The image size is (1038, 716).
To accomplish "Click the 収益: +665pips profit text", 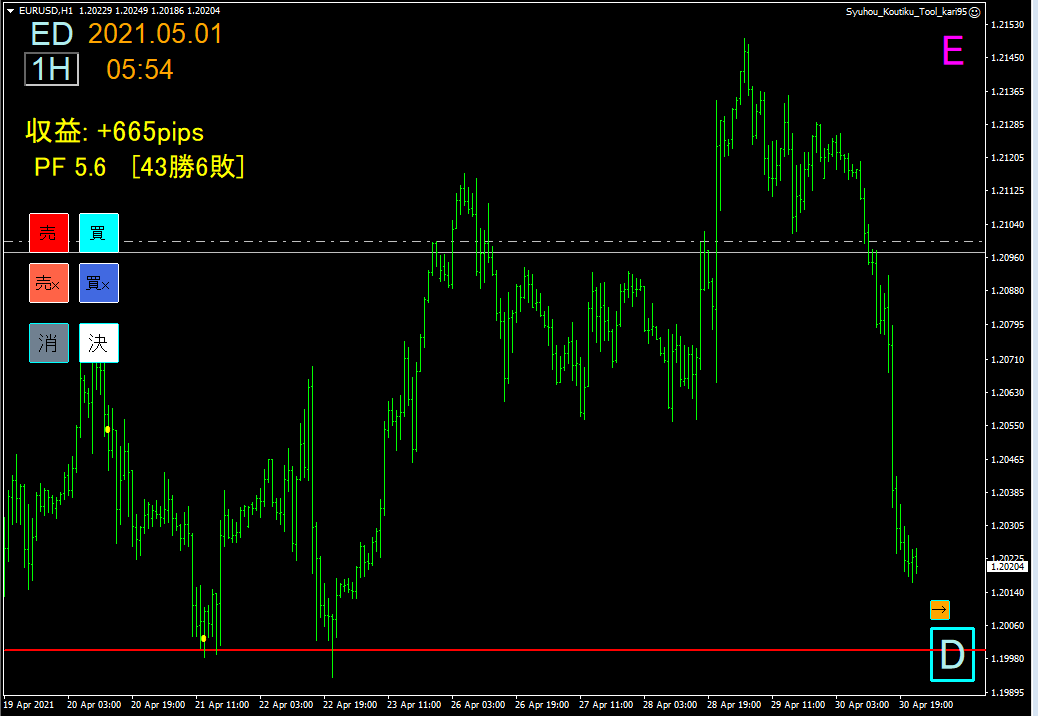I will coord(115,132).
